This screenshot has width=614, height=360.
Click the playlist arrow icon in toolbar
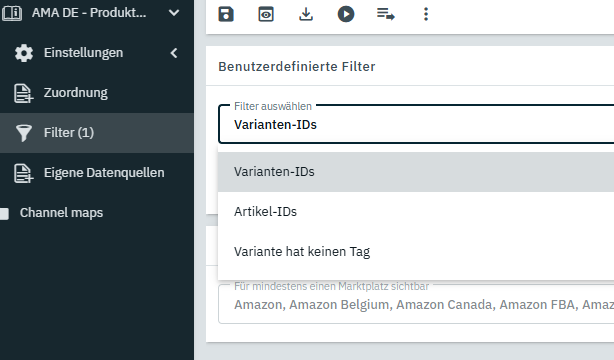(386, 14)
